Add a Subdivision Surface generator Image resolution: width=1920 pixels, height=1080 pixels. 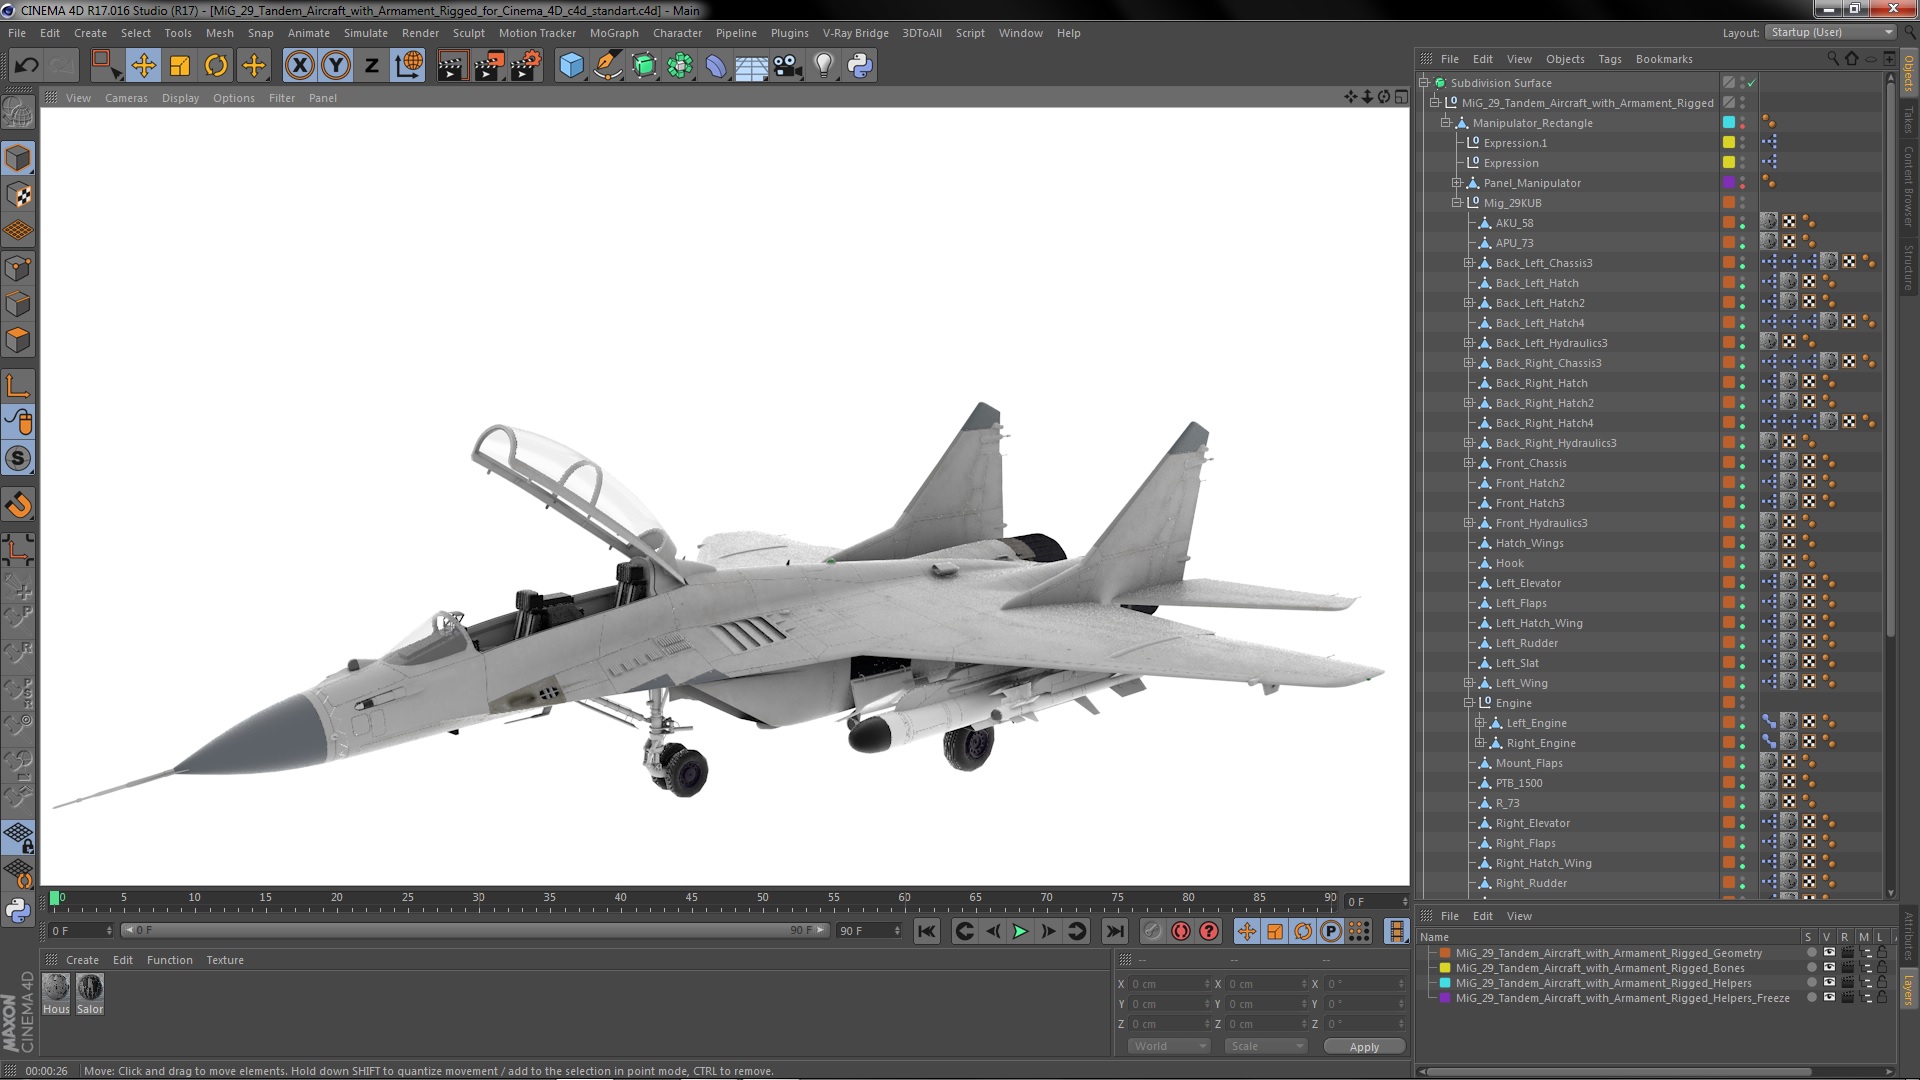click(x=644, y=66)
